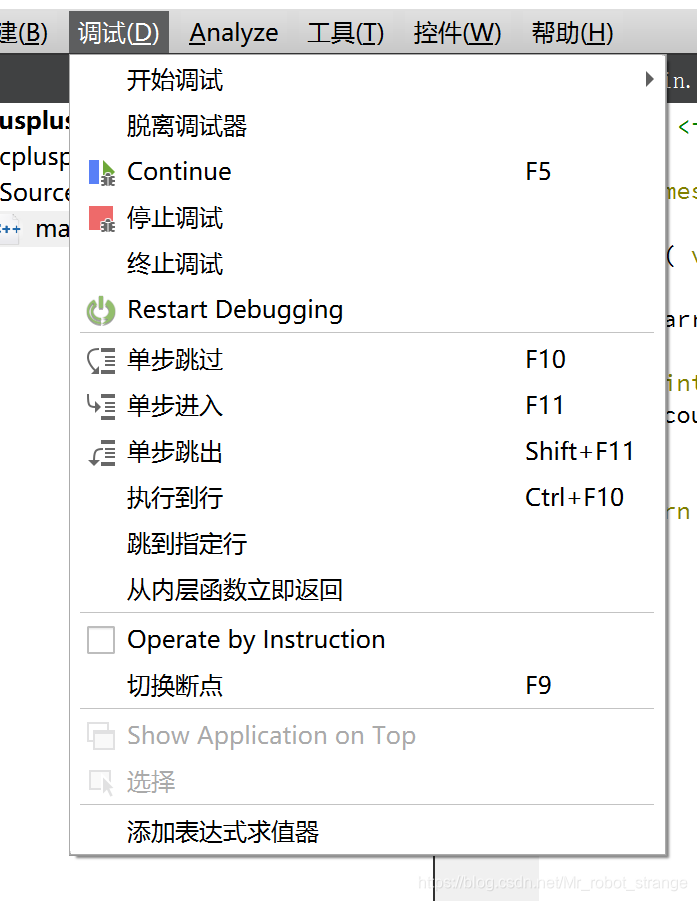Open the Analyze menu
The height and width of the screenshot is (901, 697).
[x=234, y=33]
